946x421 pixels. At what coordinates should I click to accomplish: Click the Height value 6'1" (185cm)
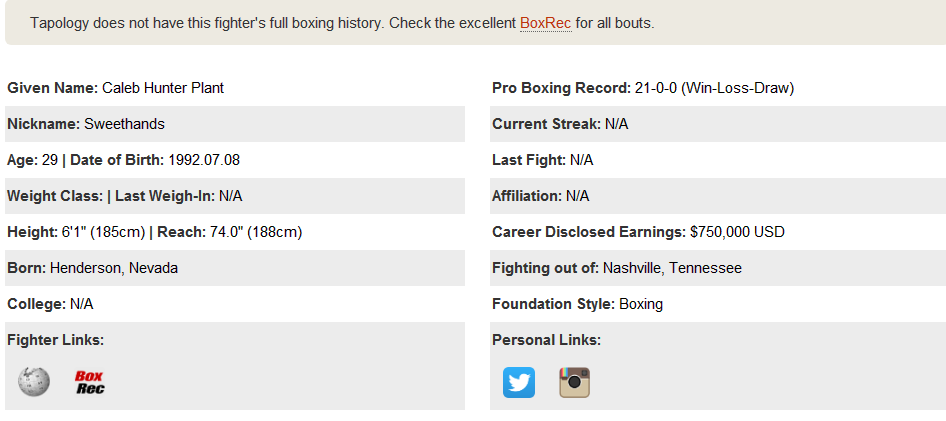click(101, 232)
